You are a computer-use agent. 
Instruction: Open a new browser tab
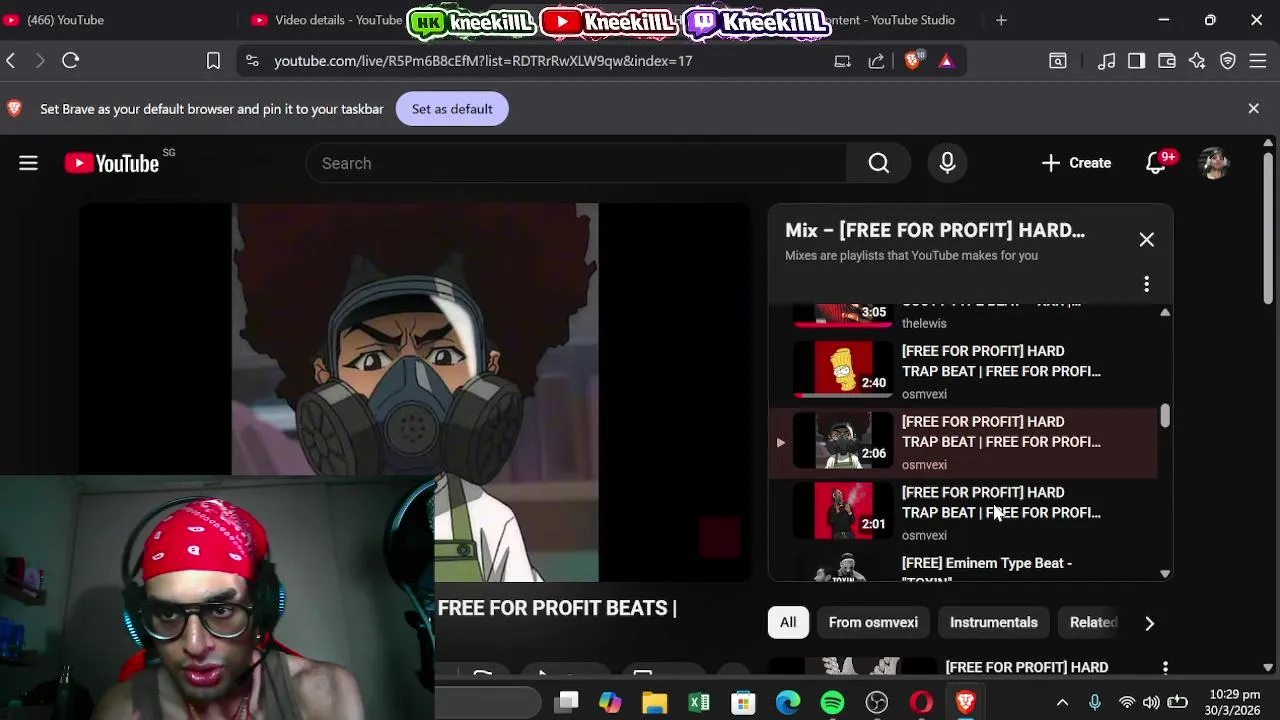(x=1001, y=20)
